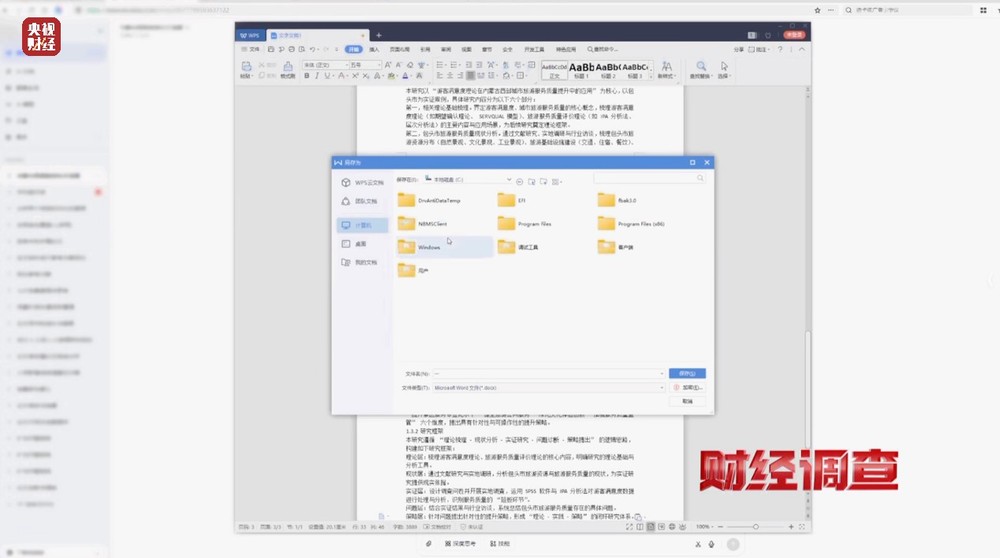The width and height of the screenshot is (1000, 558).
Task: Click the Save button in dialog
Action: click(687, 374)
